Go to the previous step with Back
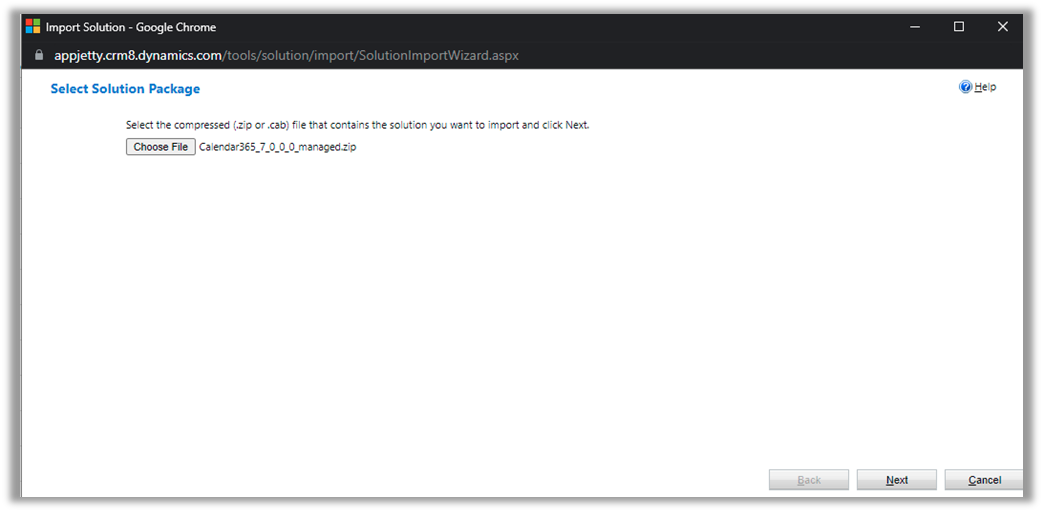This screenshot has height=512, width=1044. 808,480
